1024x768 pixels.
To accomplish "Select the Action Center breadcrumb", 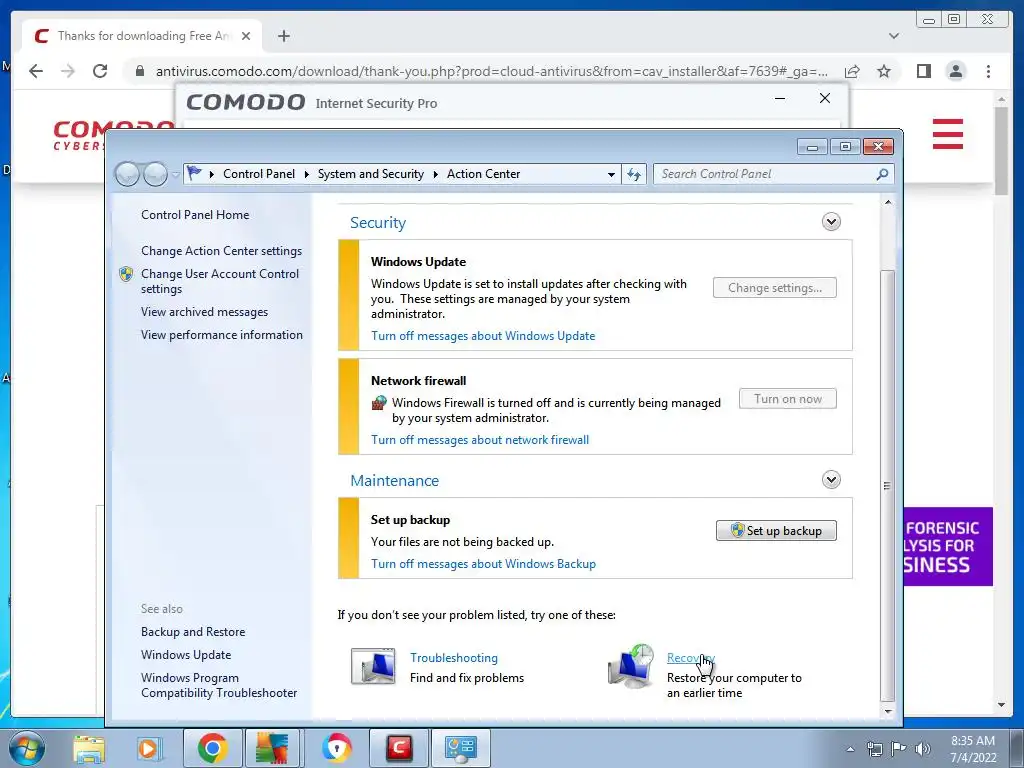I will tap(483, 174).
